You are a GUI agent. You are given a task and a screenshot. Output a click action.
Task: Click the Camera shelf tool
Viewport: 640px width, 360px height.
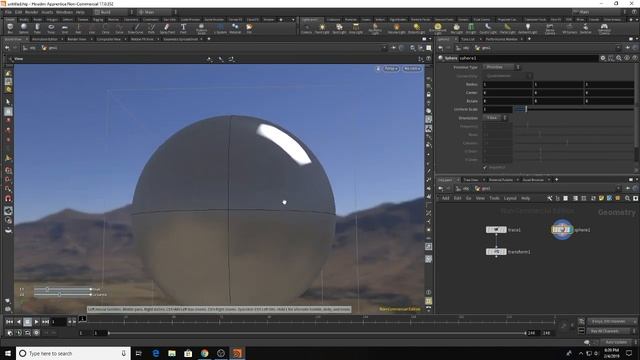tap(306, 28)
